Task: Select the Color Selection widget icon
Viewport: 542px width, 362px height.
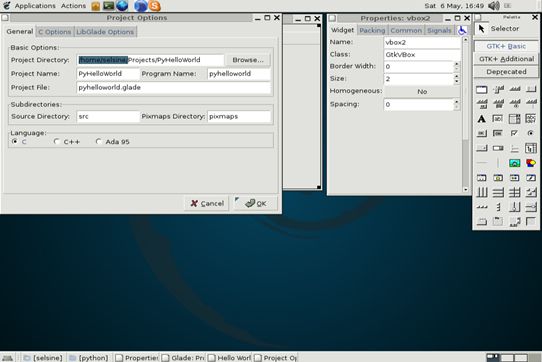Action: [531, 163]
